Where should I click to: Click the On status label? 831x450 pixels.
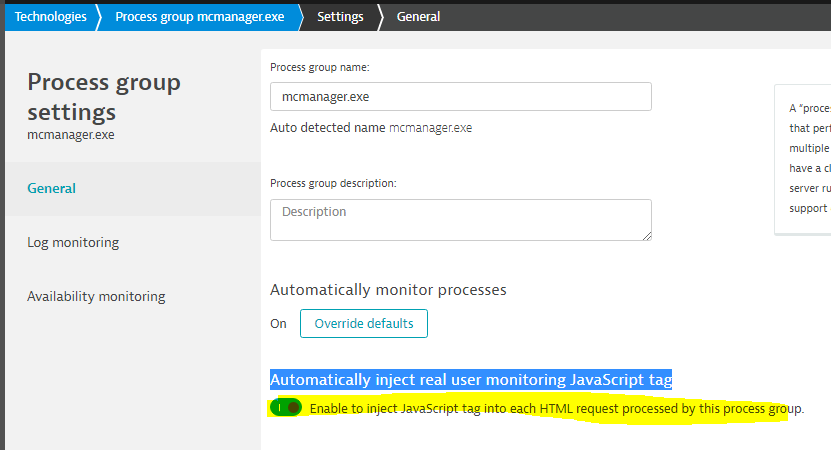(278, 324)
